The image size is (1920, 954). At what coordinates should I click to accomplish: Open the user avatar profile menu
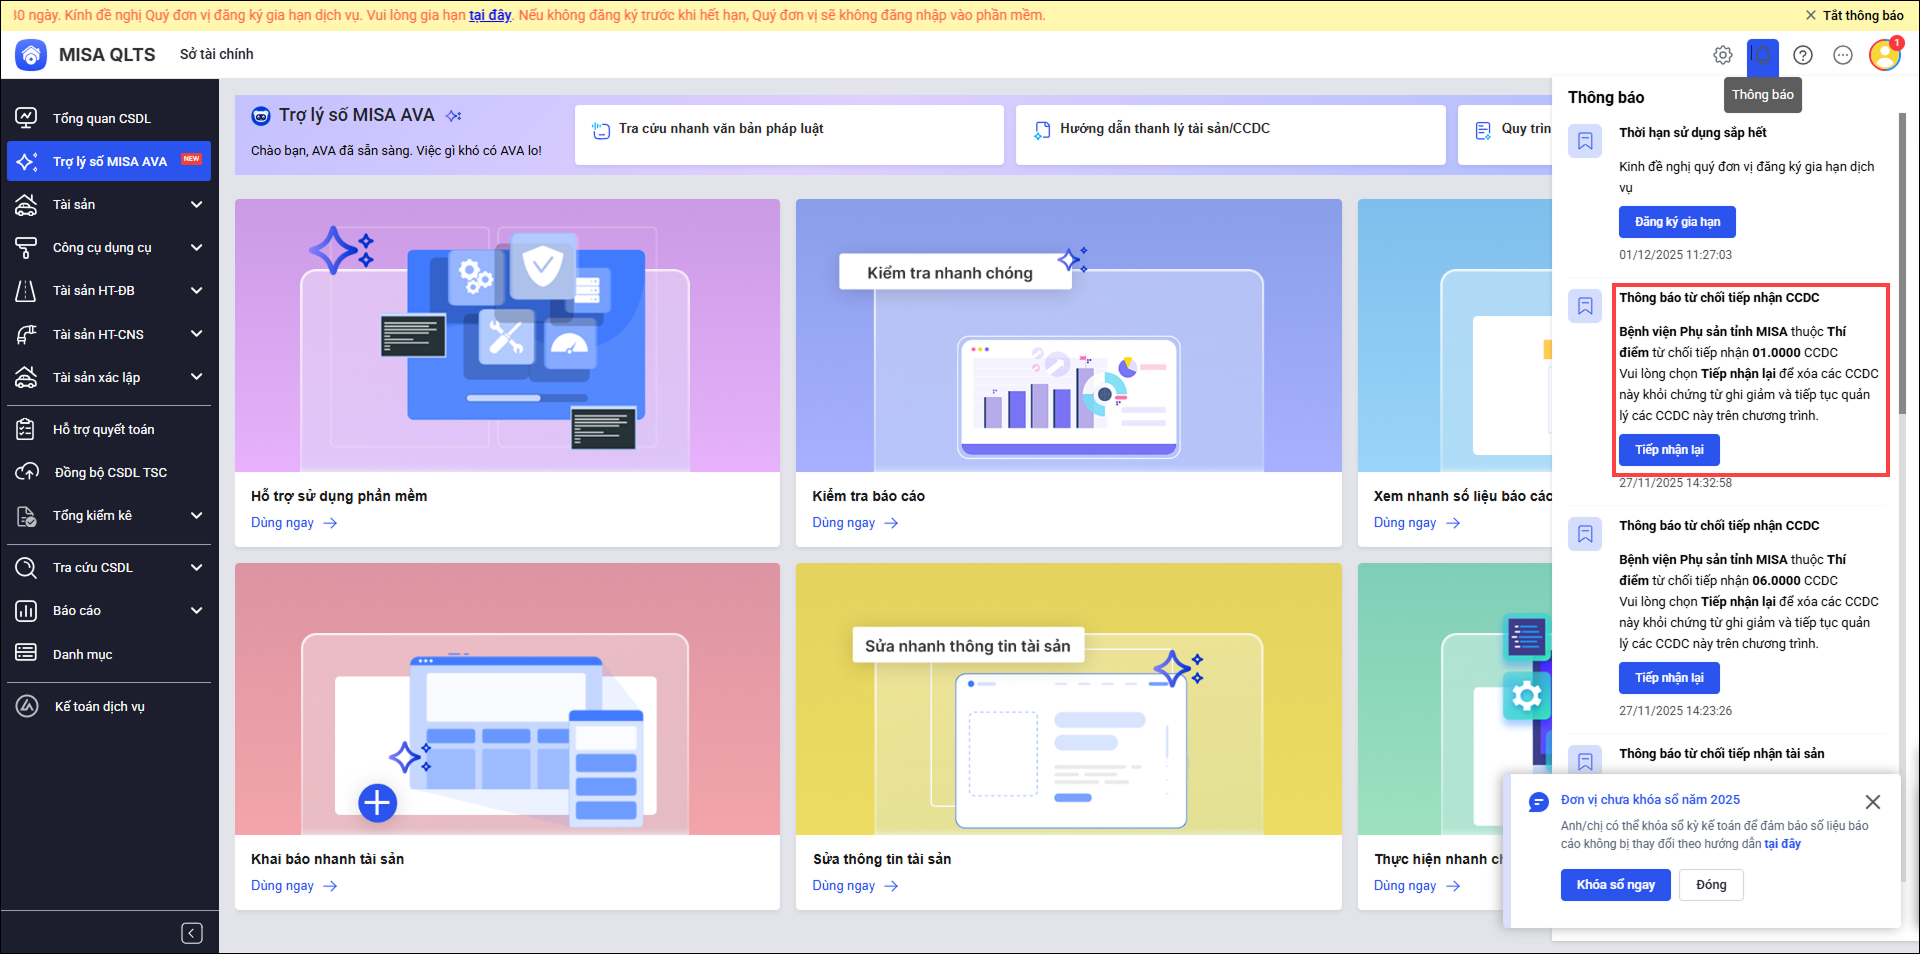[1885, 55]
